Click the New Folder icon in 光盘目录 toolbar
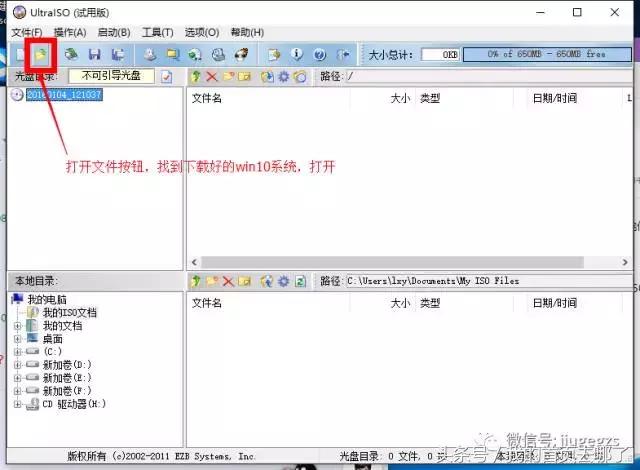Viewport: 640px width, 470px height. click(228, 76)
